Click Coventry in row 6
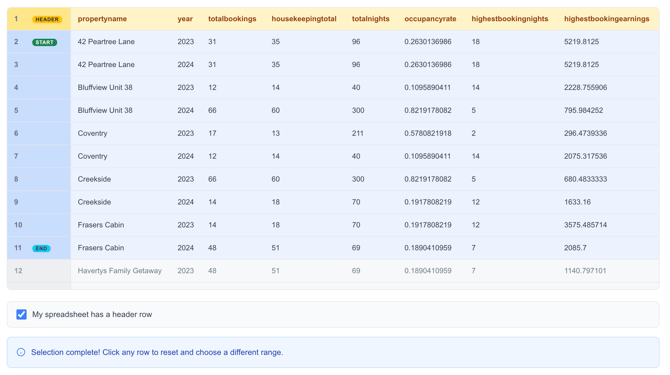 tap(92, 133)
